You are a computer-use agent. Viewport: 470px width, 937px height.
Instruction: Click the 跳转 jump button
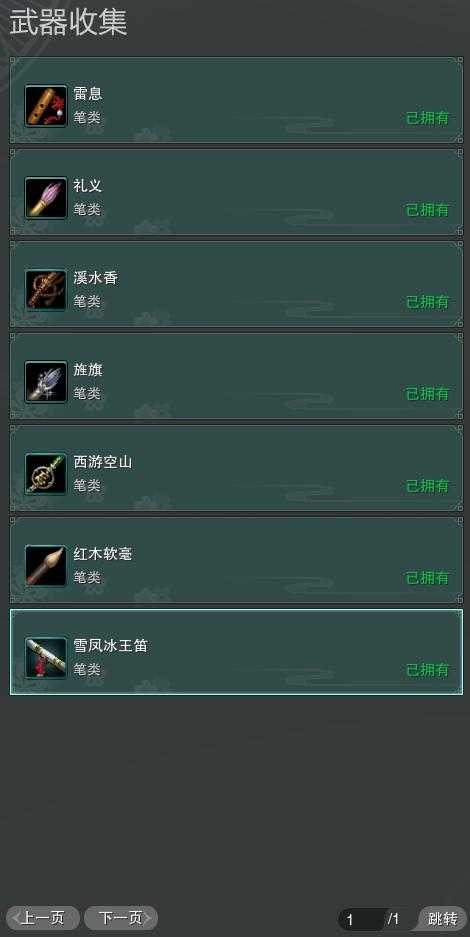(443, 918)
